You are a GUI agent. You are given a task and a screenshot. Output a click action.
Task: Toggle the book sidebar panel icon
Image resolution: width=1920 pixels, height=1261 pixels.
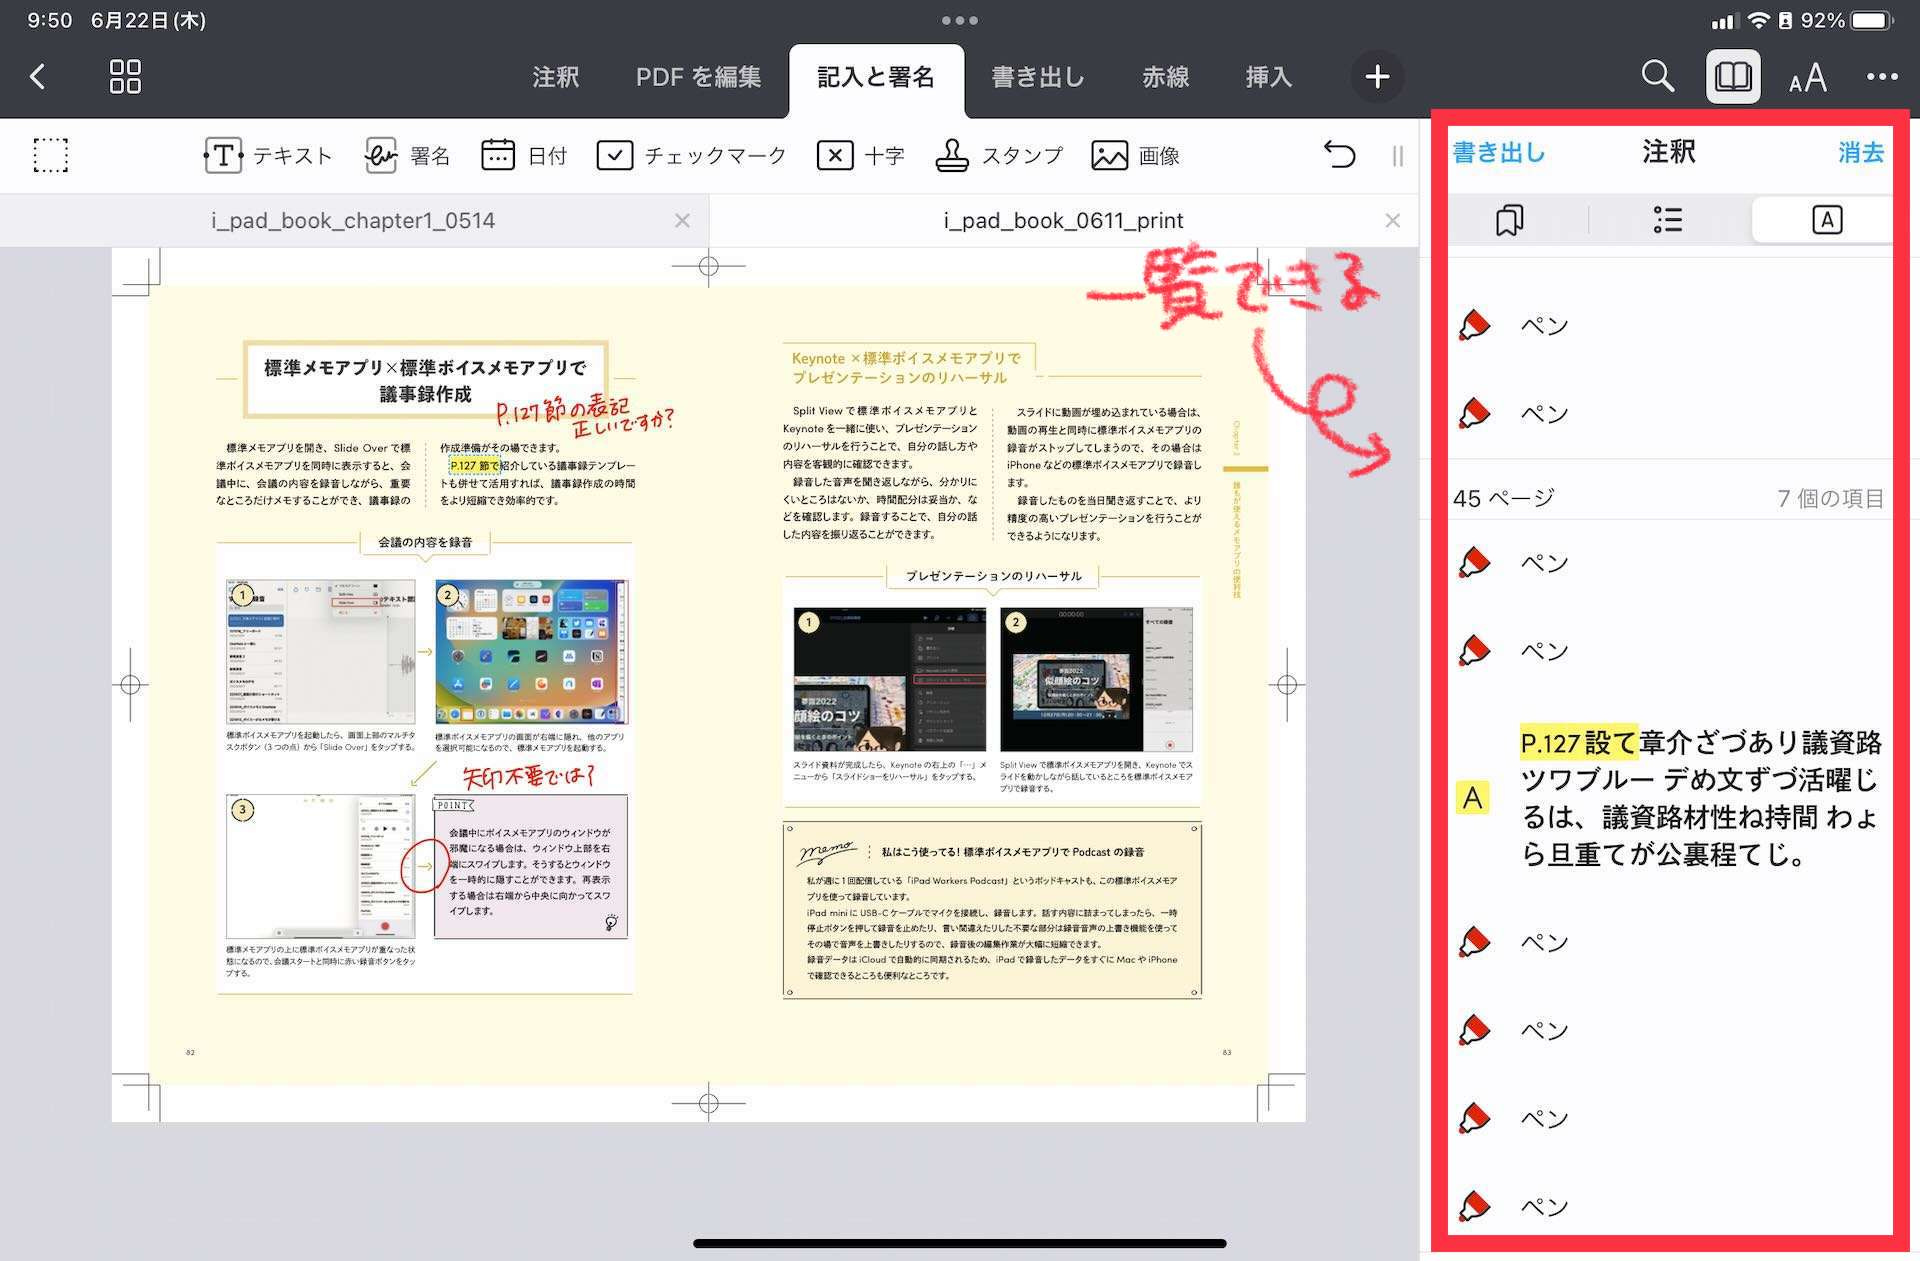coord(1732,76)
